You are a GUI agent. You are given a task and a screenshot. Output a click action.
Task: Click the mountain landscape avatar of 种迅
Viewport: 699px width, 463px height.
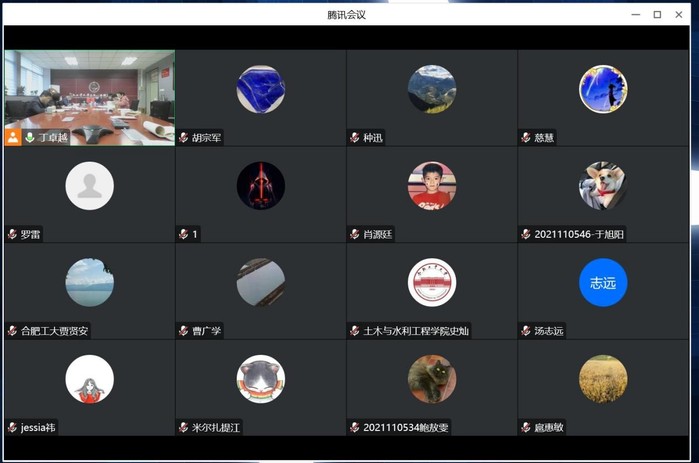click(432, 90)
